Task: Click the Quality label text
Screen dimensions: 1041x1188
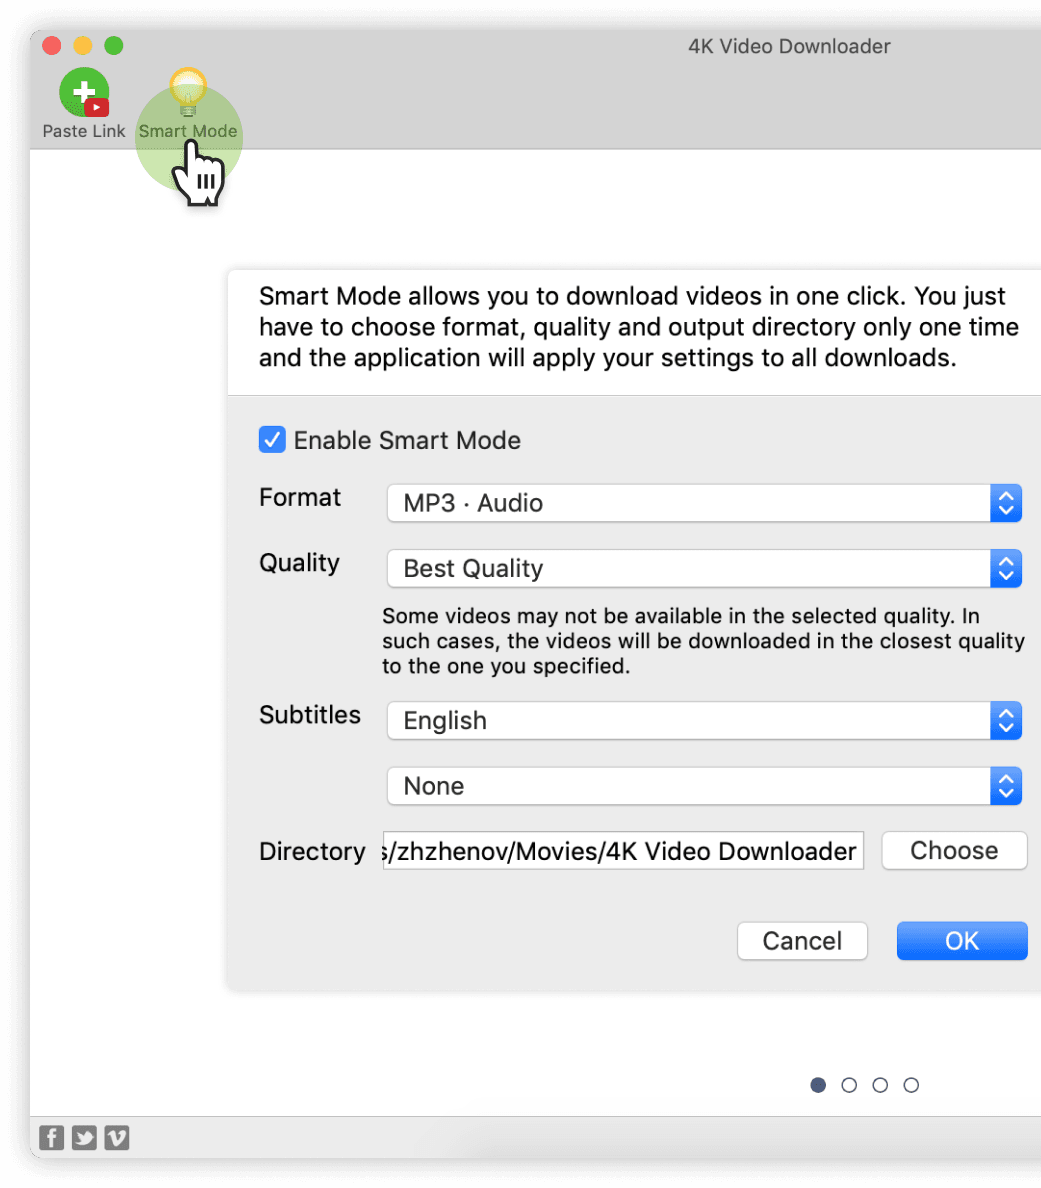Action: pyautogui.click(x=299, y=564)
